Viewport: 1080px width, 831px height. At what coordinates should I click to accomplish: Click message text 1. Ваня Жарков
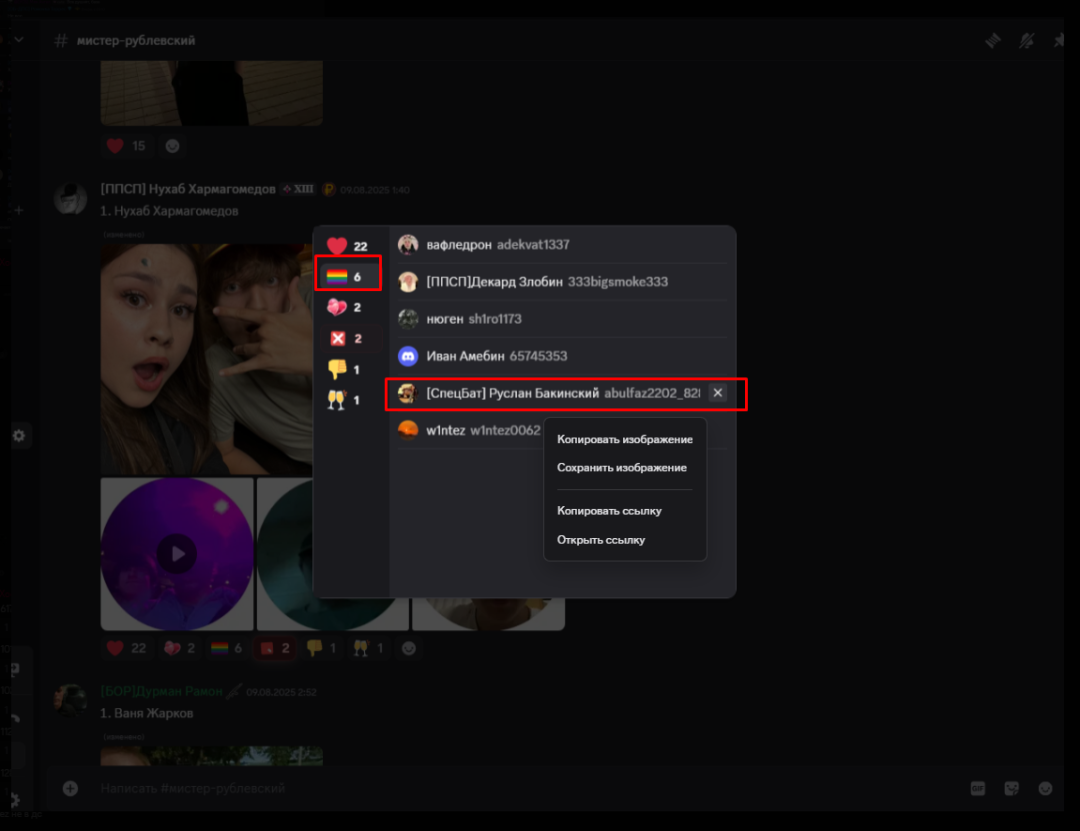(x=147, y=713)
